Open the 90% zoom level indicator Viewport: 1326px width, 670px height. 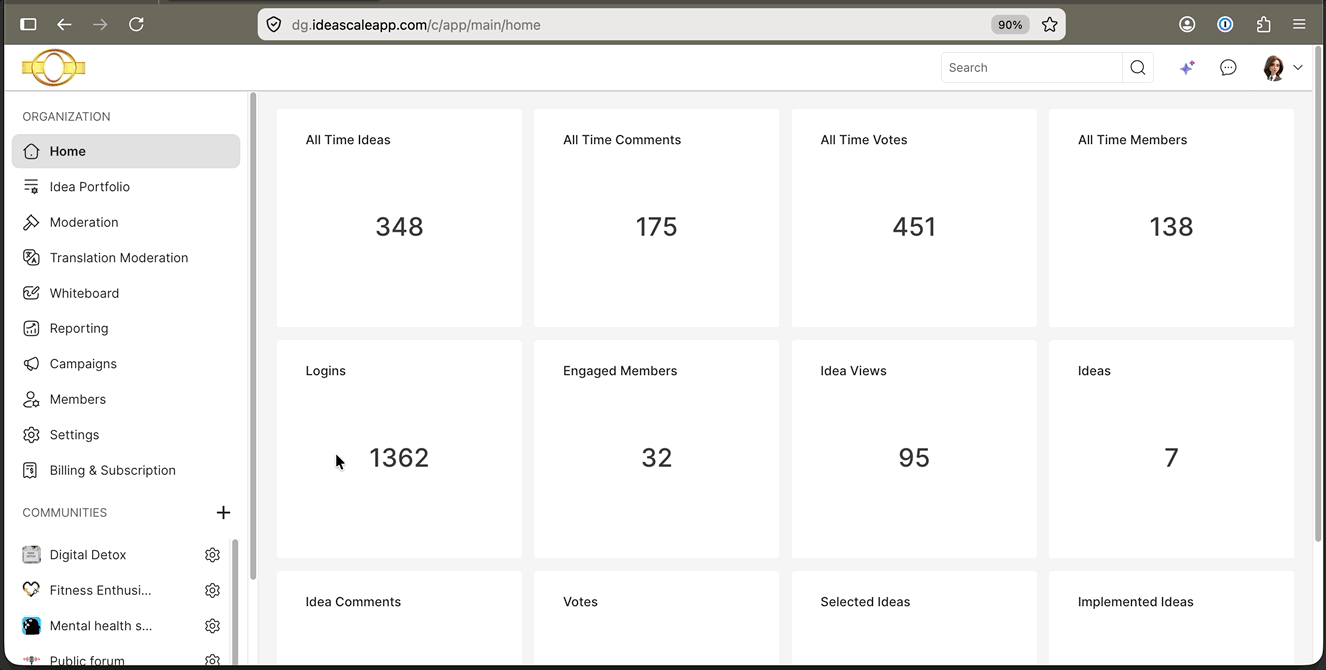1010,24
